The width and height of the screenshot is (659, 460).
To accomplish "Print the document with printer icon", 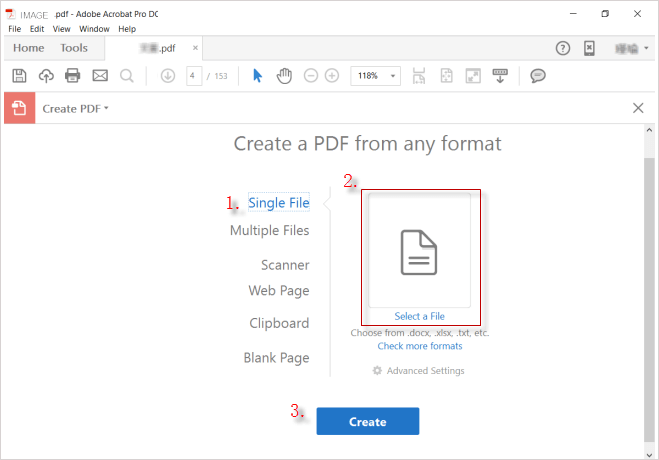I will pos(73,76).
